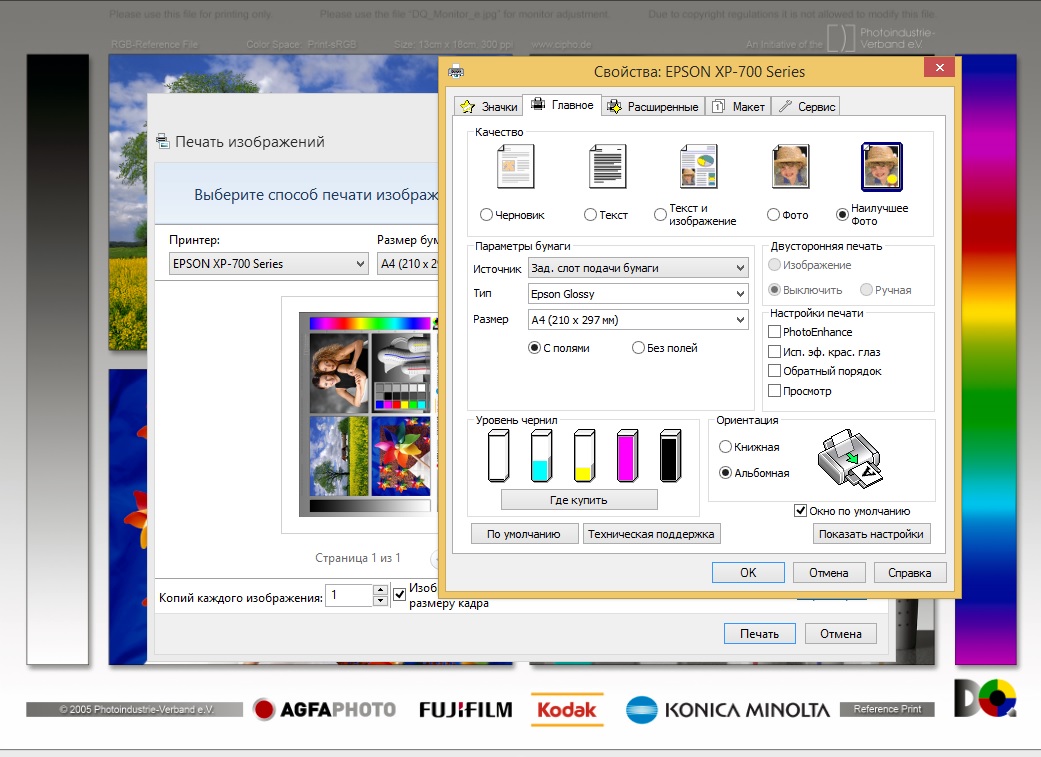Screen dimensions: 1041x757
Task: Increase copies with the up stepper arrow
Action: point(380,589)
